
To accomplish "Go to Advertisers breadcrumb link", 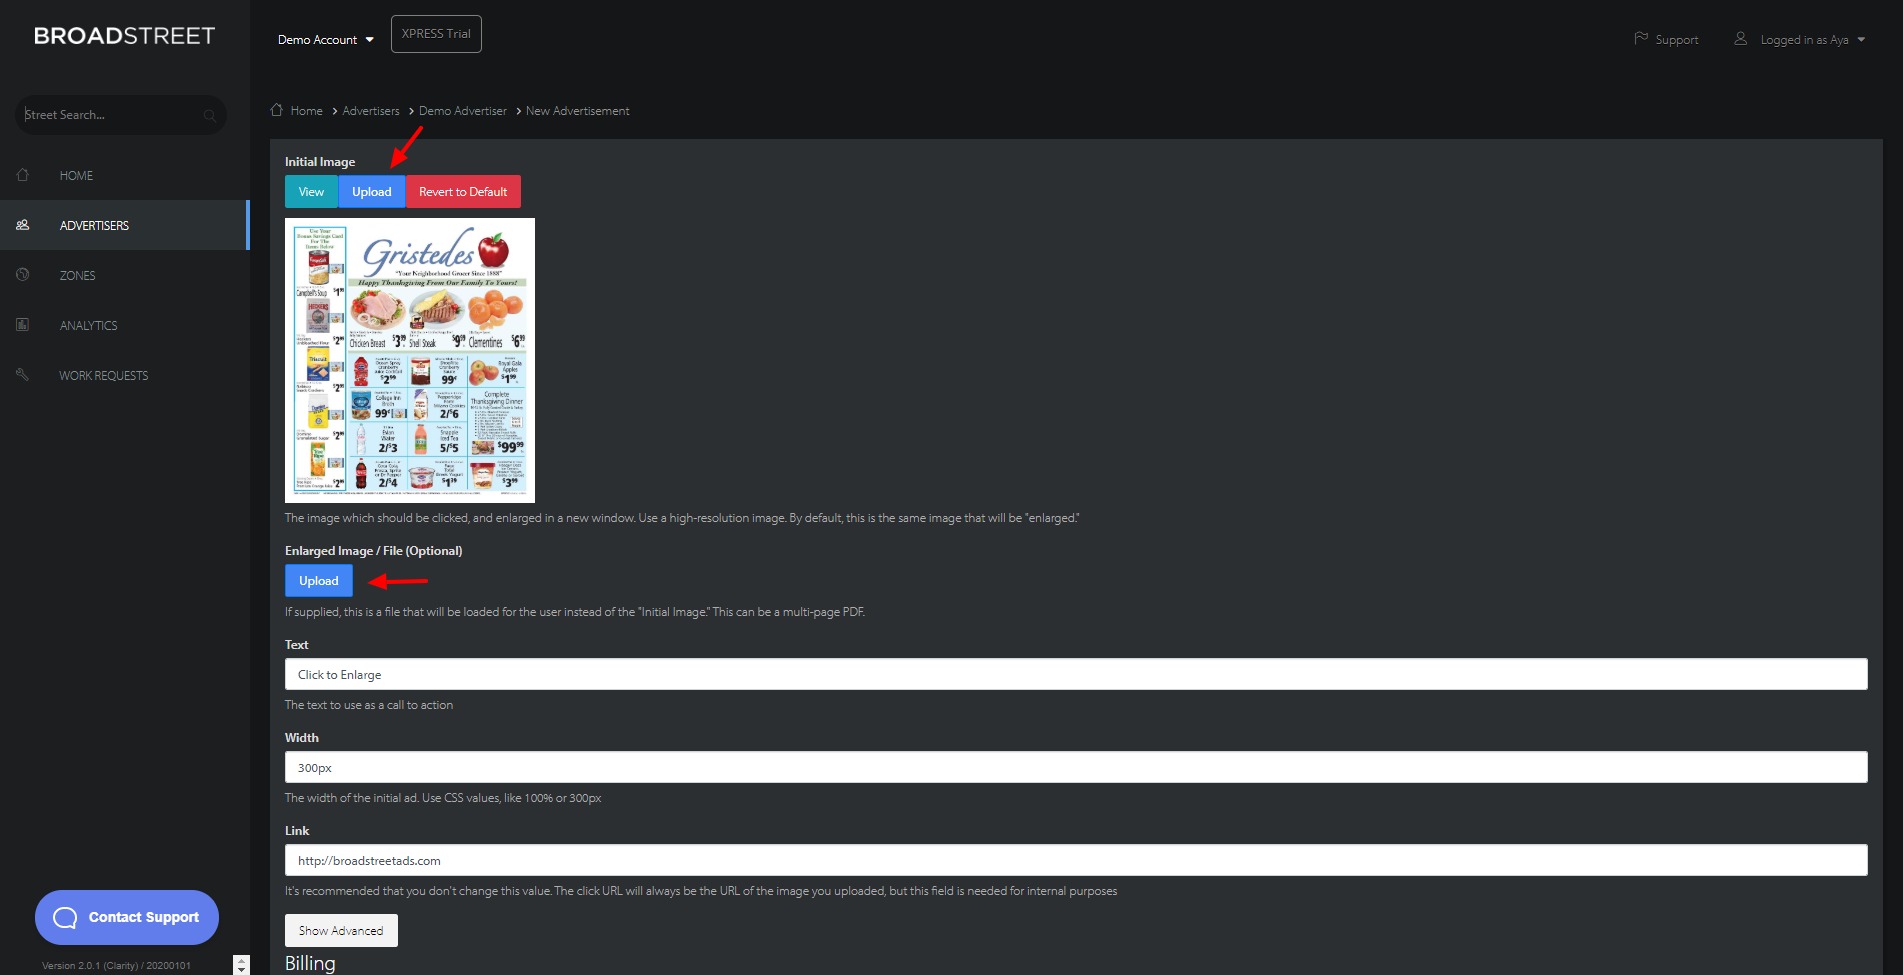I will (371, 111).
